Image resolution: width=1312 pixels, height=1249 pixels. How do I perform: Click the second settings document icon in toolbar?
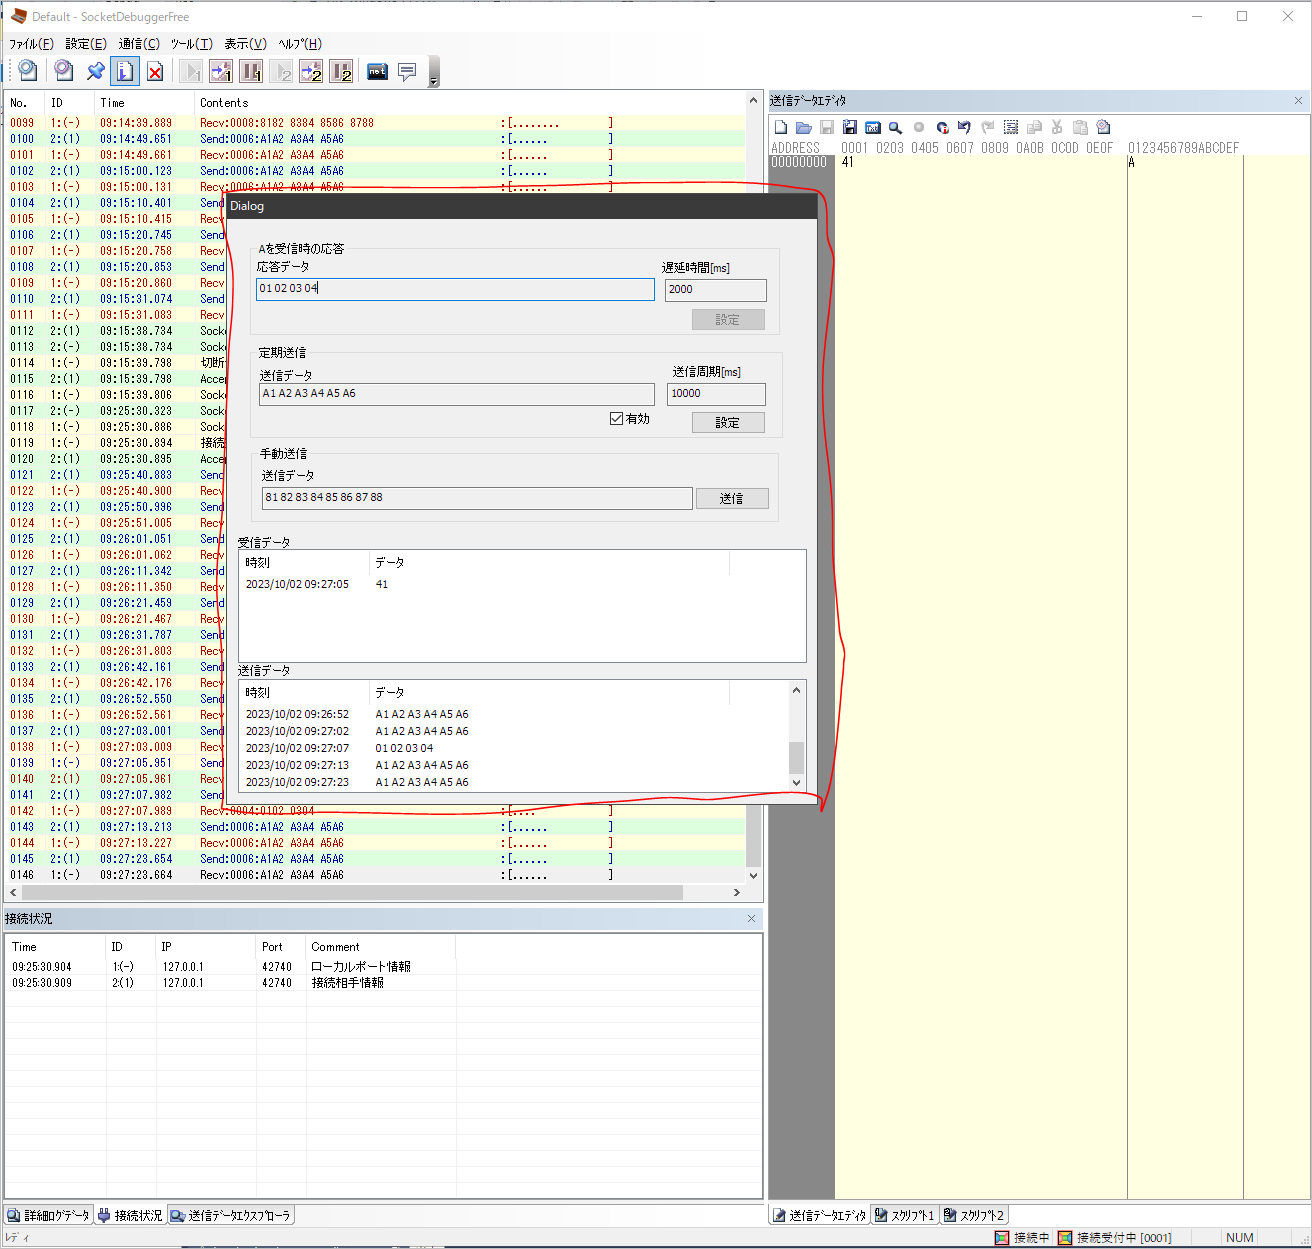(63, 71)
